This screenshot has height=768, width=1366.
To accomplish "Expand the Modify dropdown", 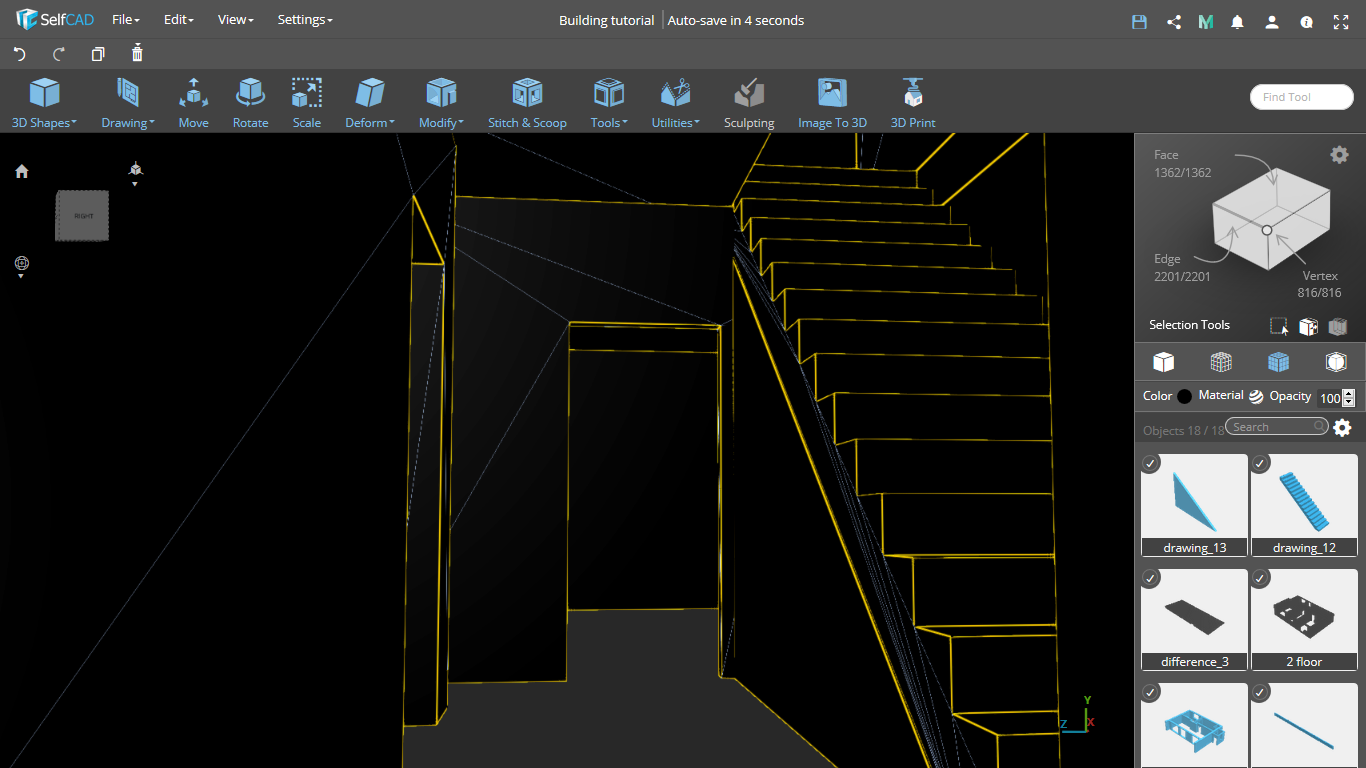I will point(441,104).
